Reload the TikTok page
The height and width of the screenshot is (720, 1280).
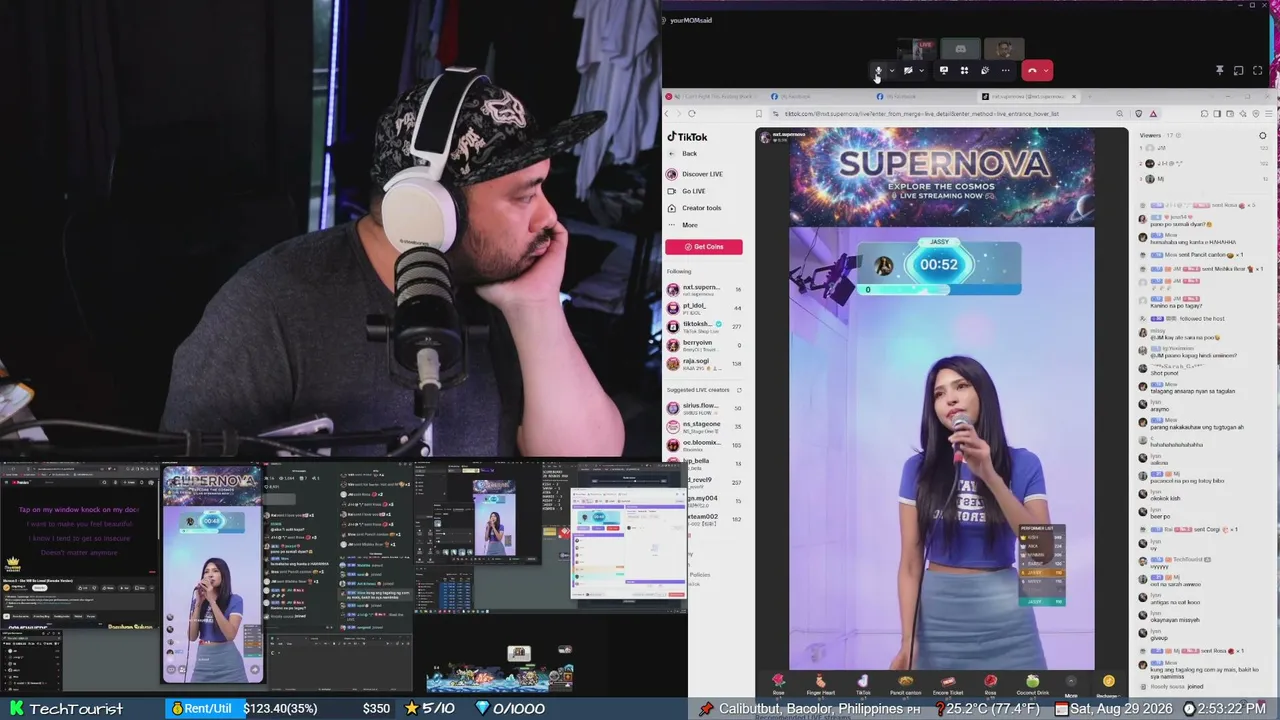pyautogui.click(x=691, y=114)
